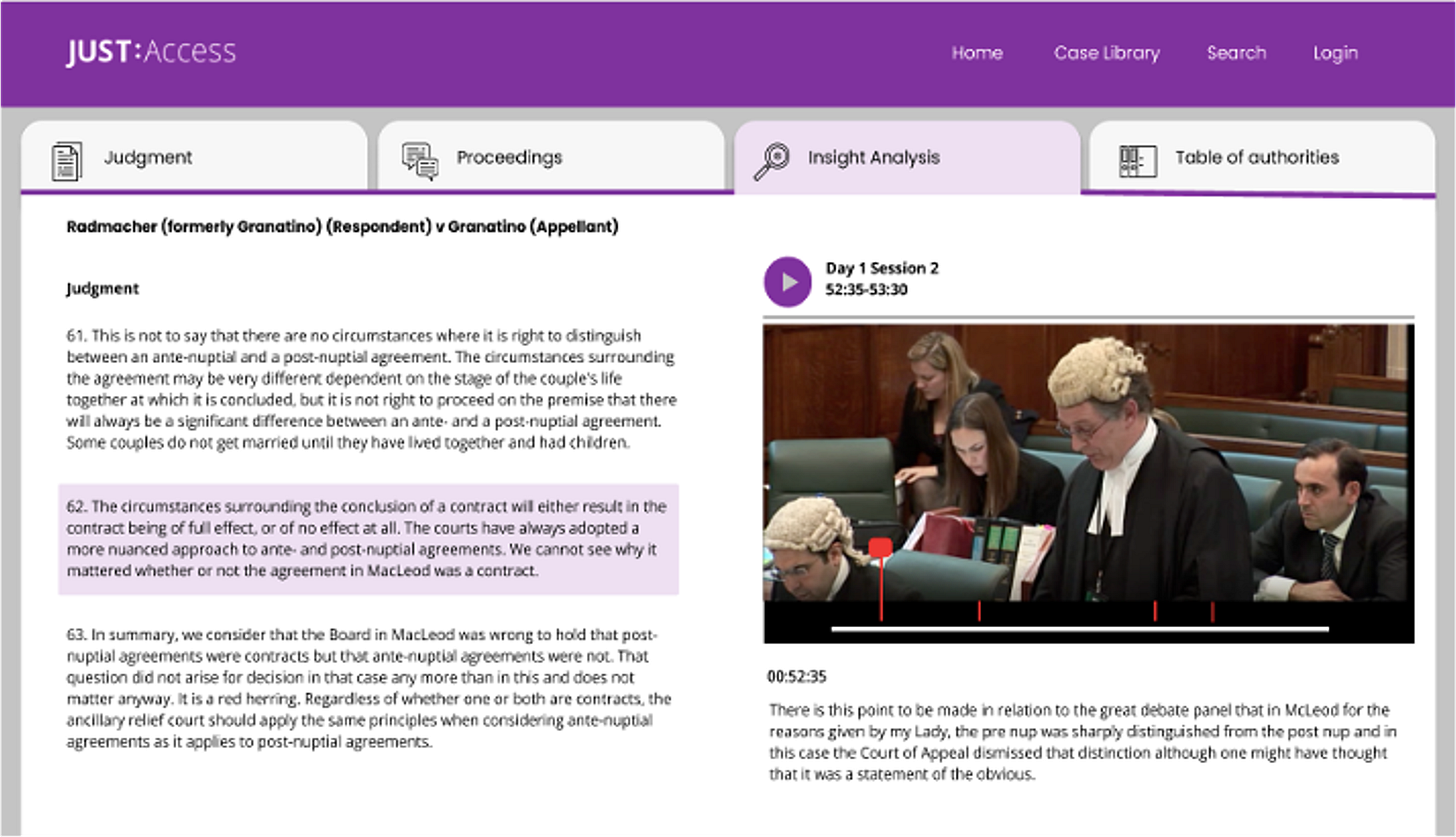The image size is (1456, 837).
Task: Click the timestamp 00:52:35
Action: [797, 677]
